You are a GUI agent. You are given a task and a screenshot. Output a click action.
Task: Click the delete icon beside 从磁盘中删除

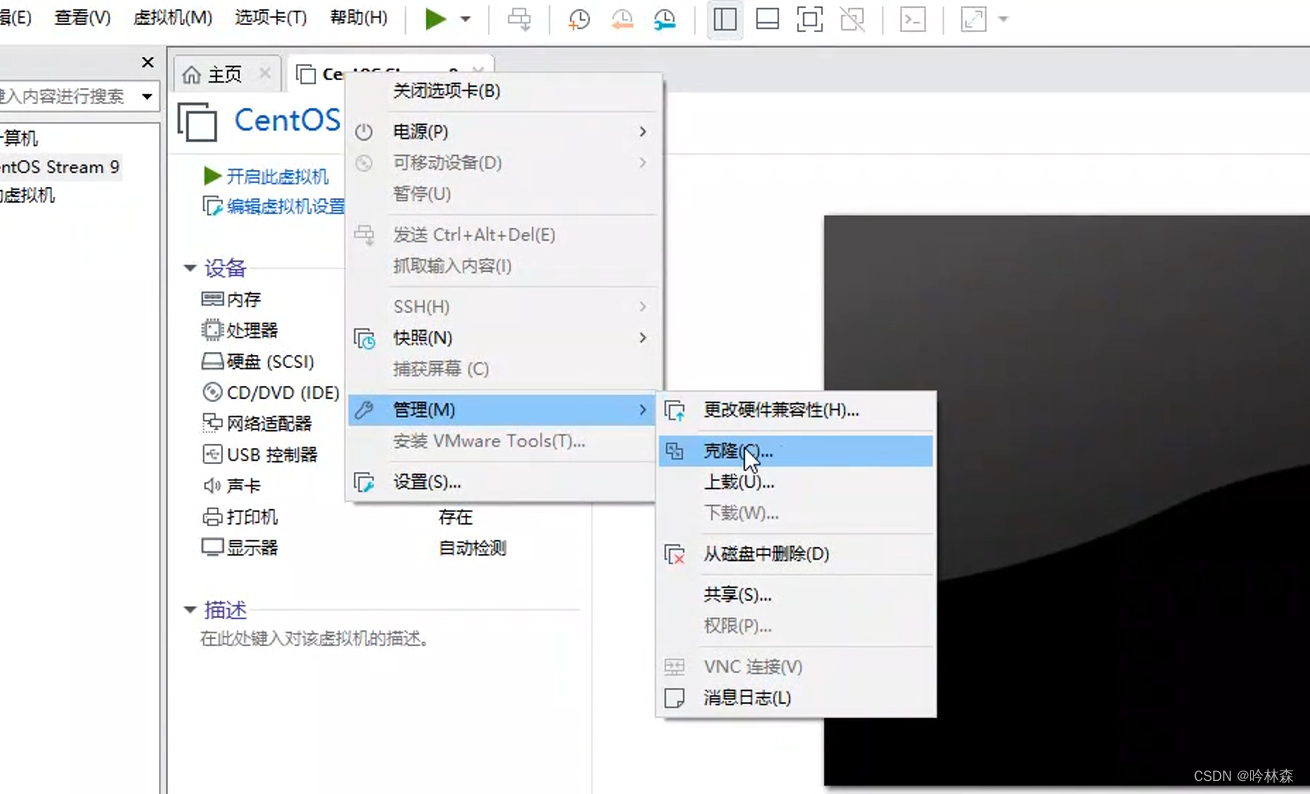[675, 554]
